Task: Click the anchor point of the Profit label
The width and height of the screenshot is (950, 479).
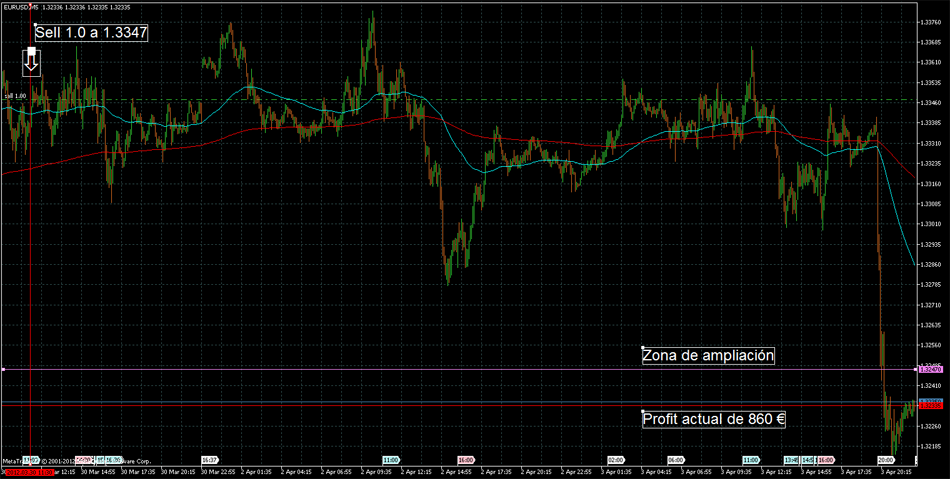Action: [642, 411]
